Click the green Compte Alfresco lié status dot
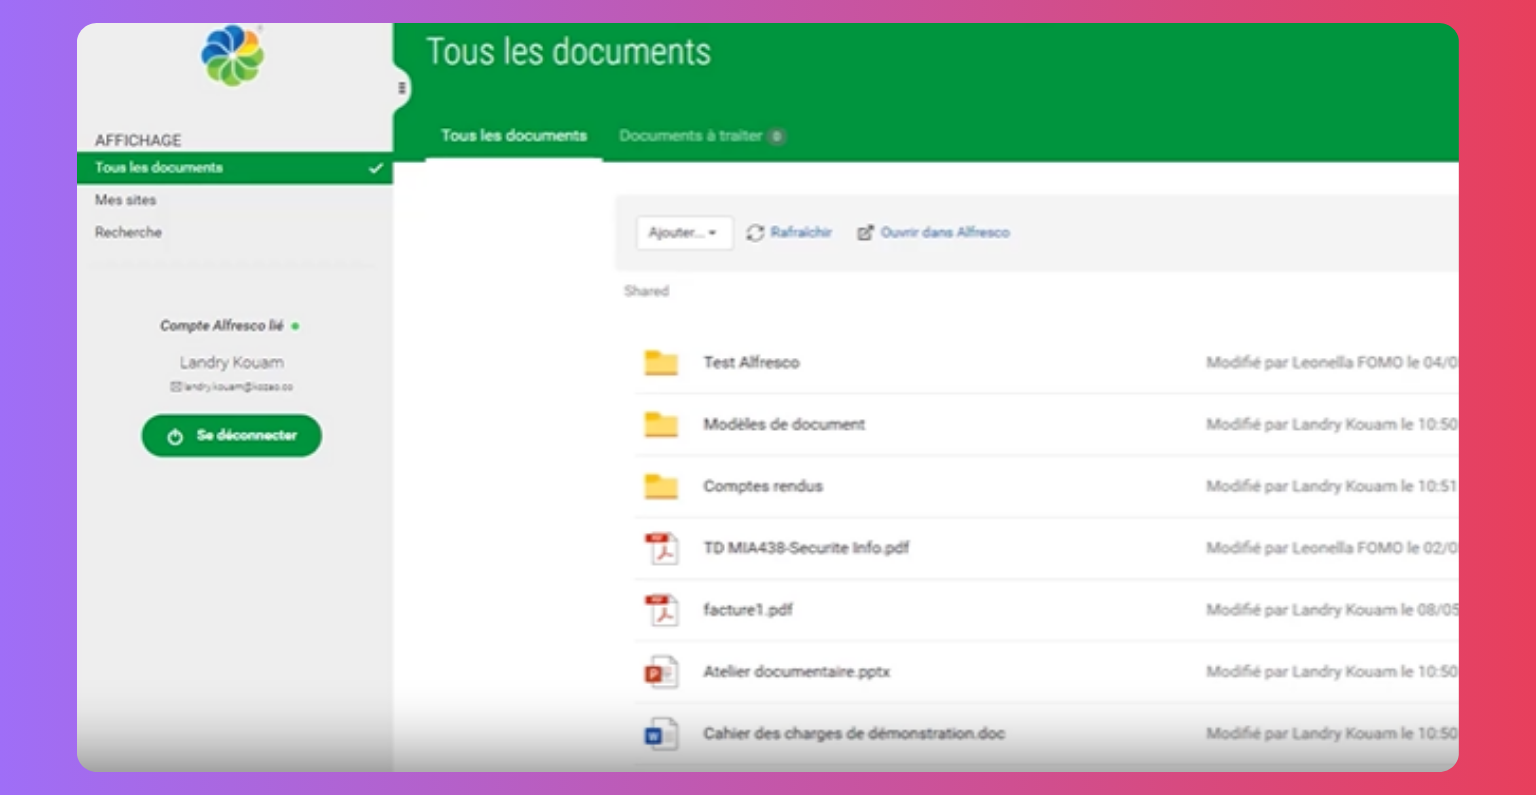 pyautogui.click(x=296, y=326)
